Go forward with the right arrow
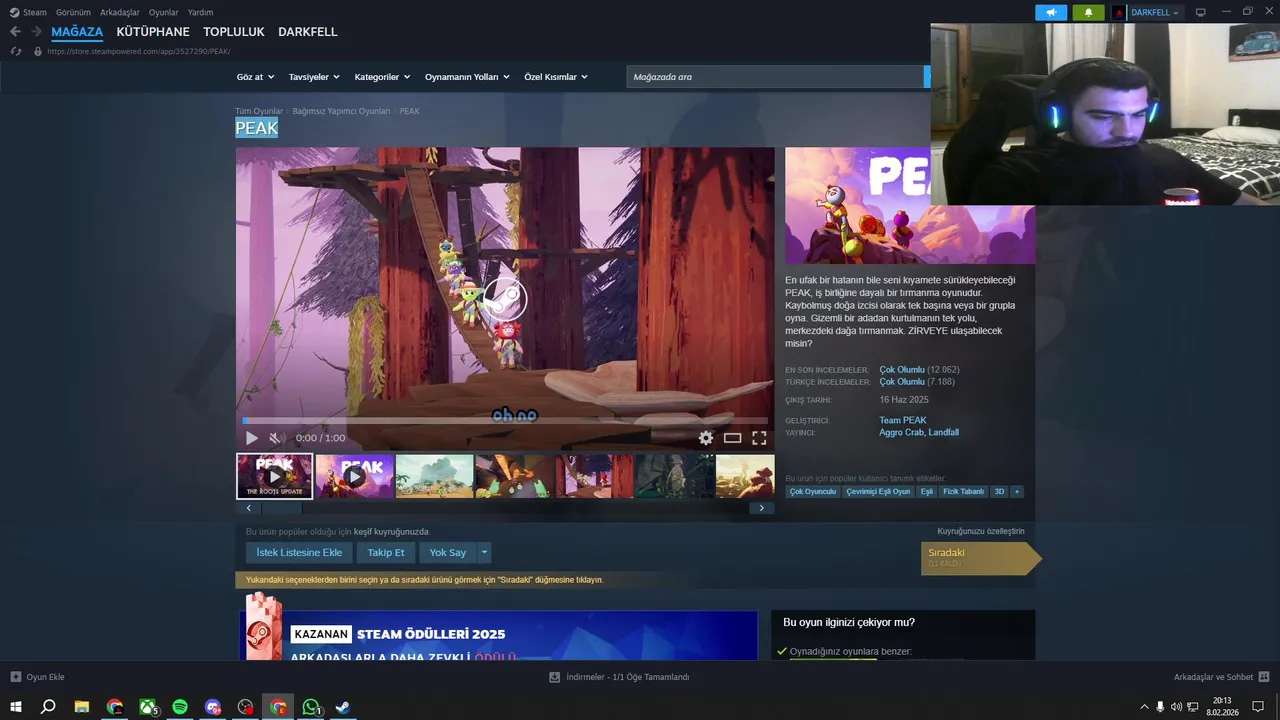The height and width of the screenshot is (720, 1280). (x=37, y=32)
